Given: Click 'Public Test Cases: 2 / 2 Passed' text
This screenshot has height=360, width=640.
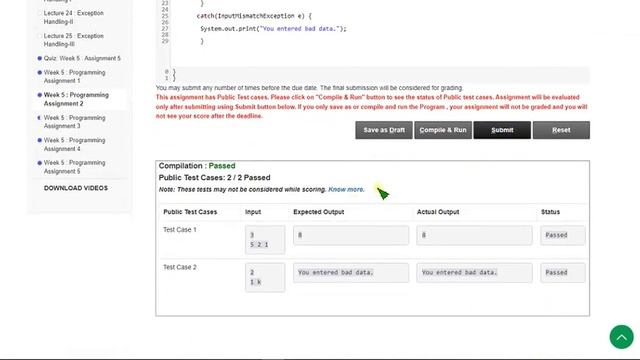Looking at the screenshot, I should pos(214,178).
